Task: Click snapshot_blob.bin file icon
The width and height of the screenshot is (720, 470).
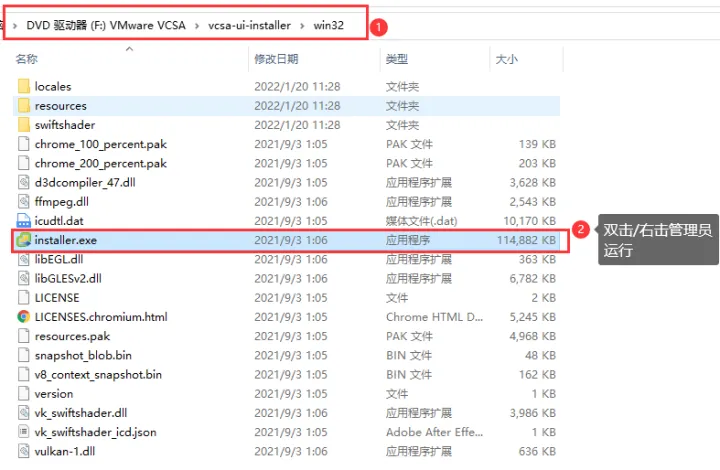Action: [x=23, y=355]
